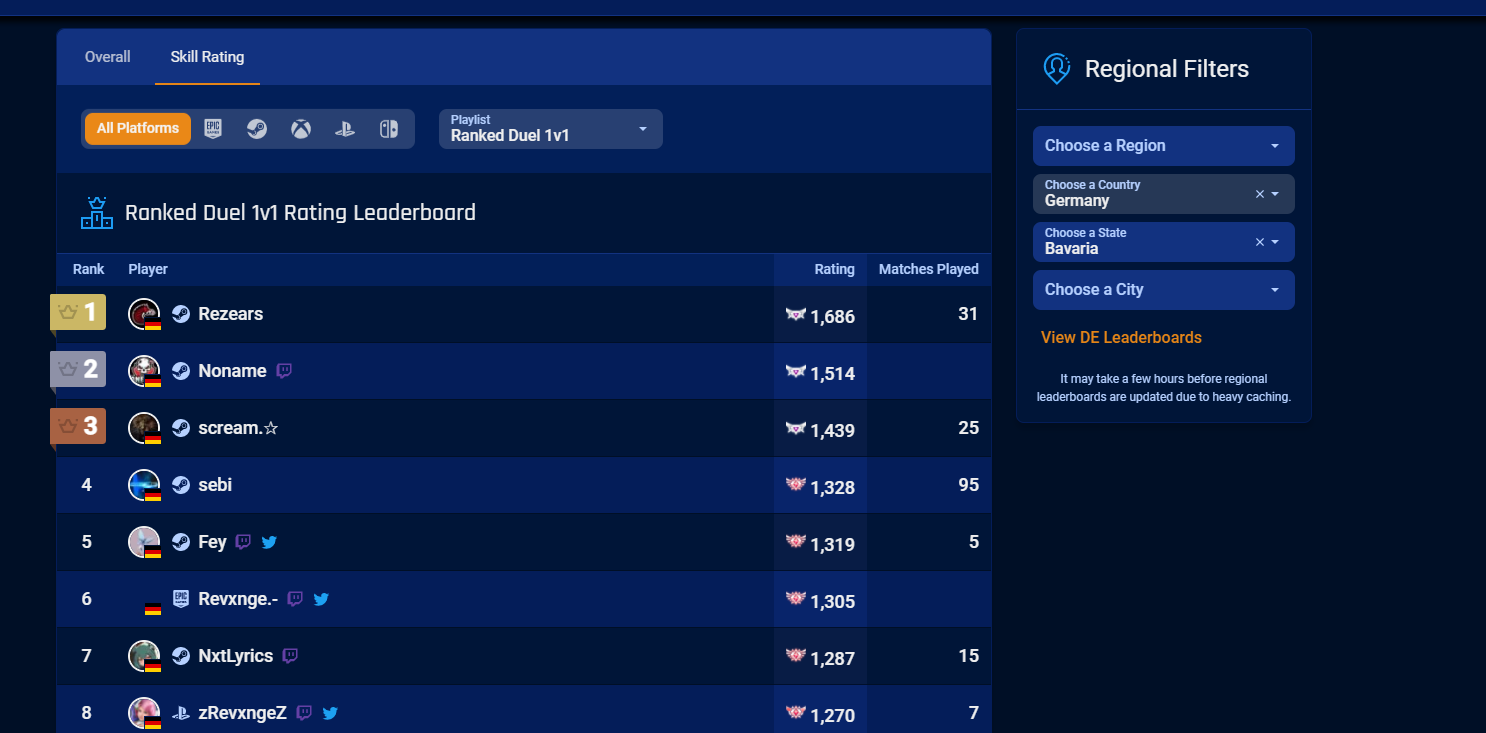
Task: Open zRevxngeZ's Twitter profile icon
Action: tap(330, 713)
